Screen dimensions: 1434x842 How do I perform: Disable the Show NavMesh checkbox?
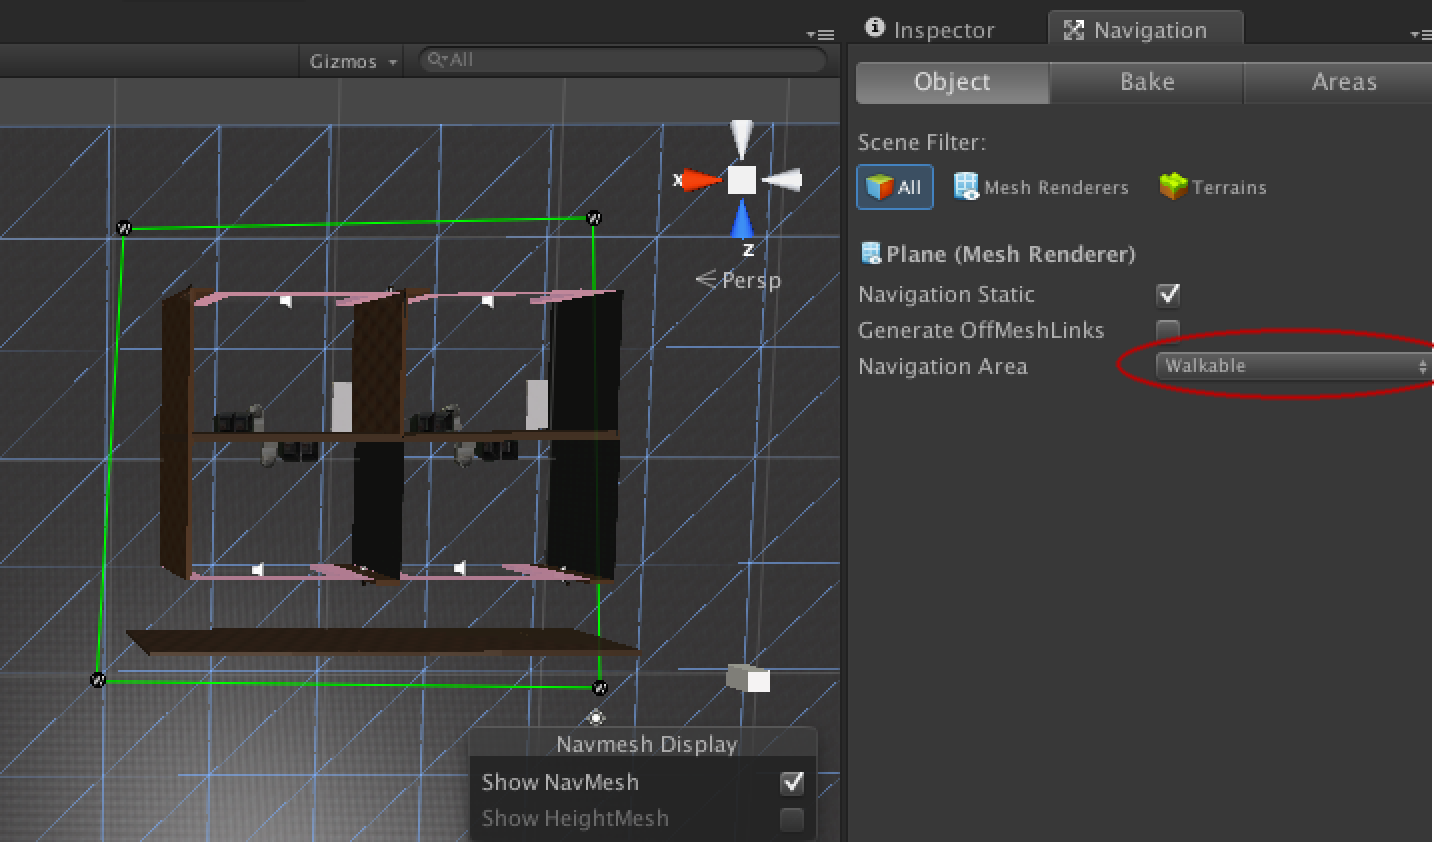[792, 782]
